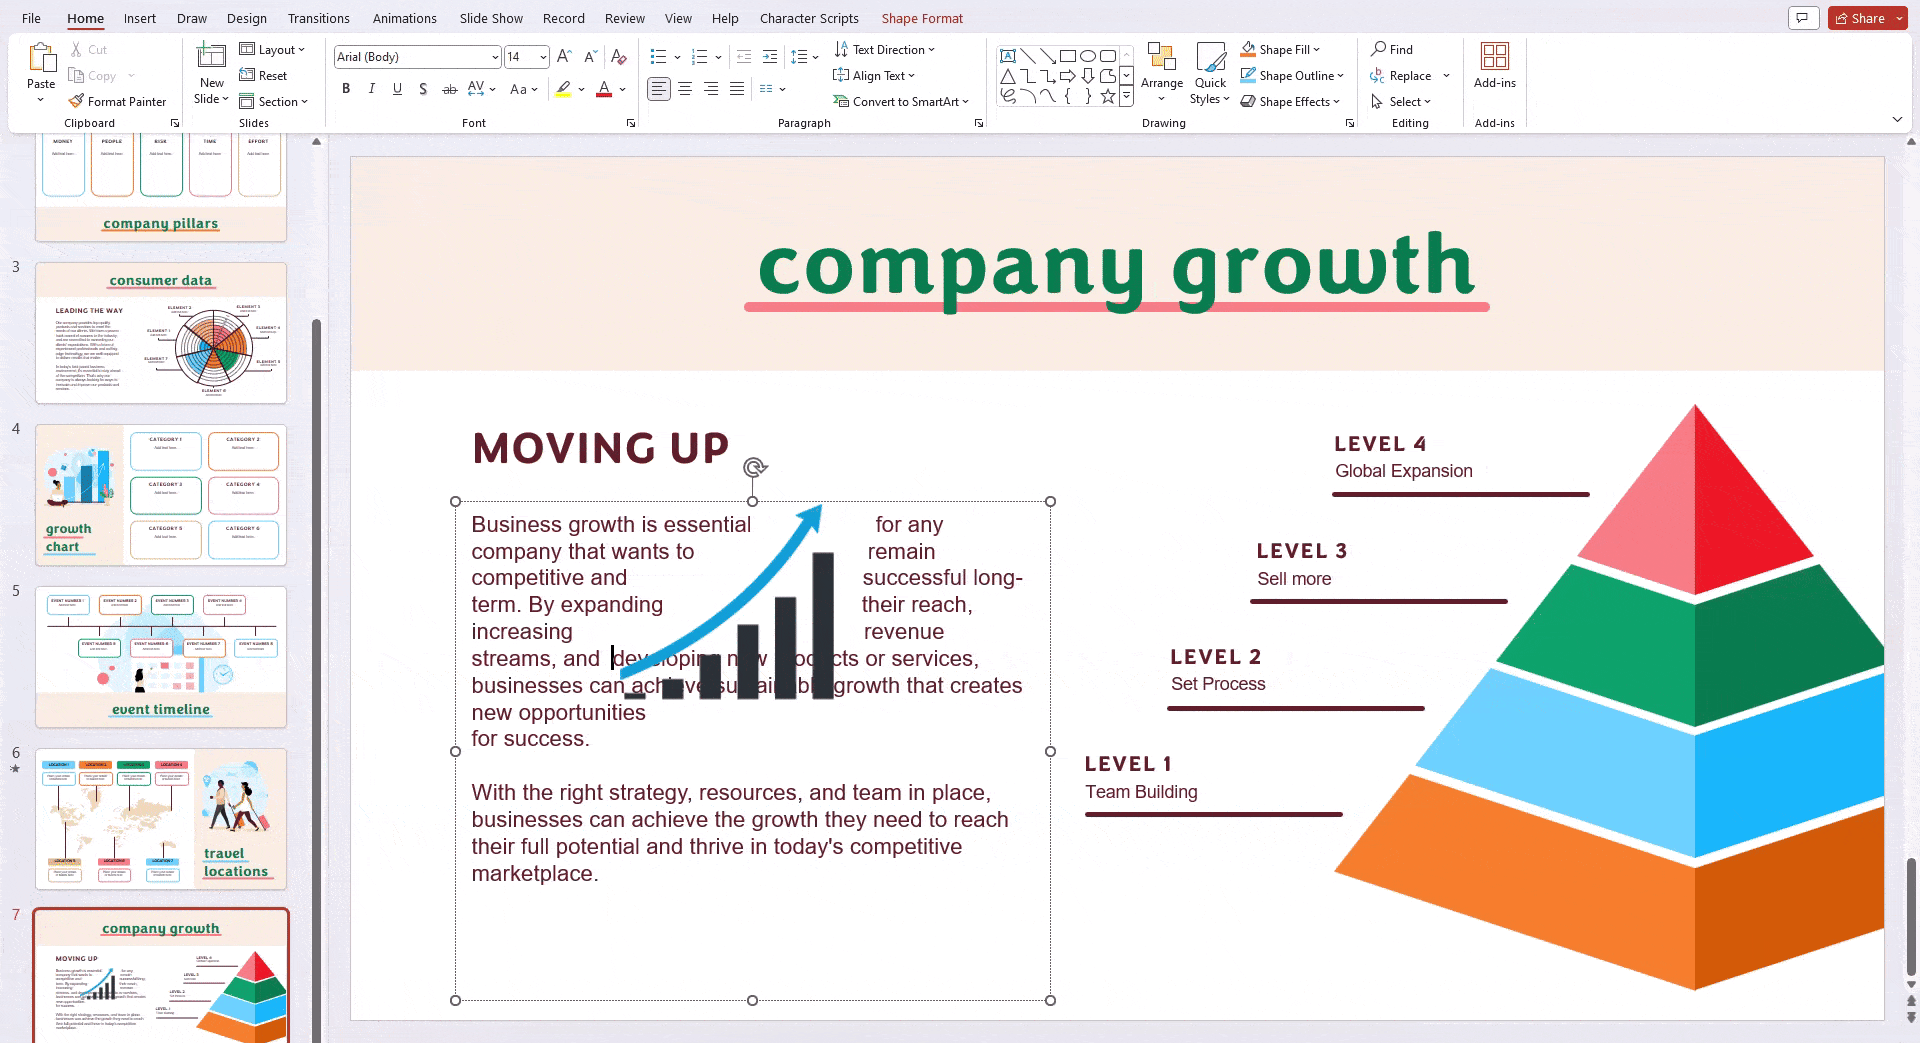The height and width of the screenshot is (1043, 1920).
Task: Open the Arial font name dropdown
Action: point(494,57)
